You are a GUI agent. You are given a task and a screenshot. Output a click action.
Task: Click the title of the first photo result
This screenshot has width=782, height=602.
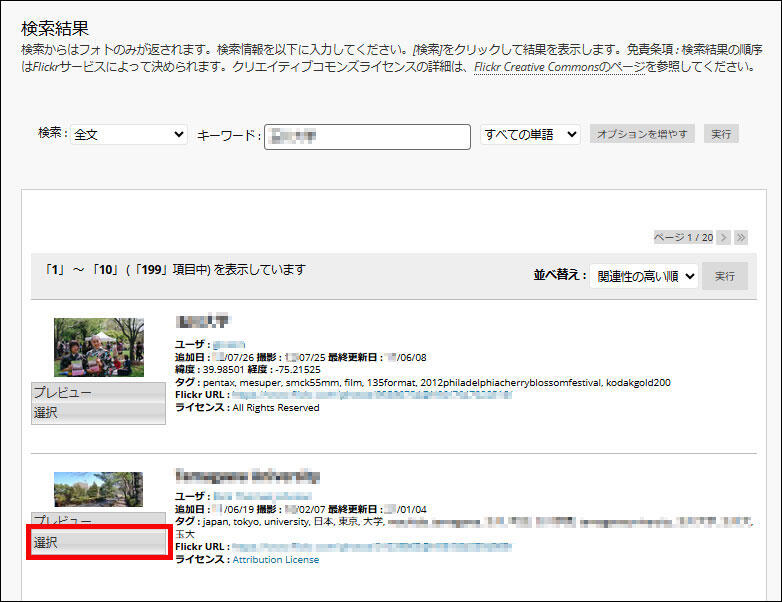pos(202,321)
